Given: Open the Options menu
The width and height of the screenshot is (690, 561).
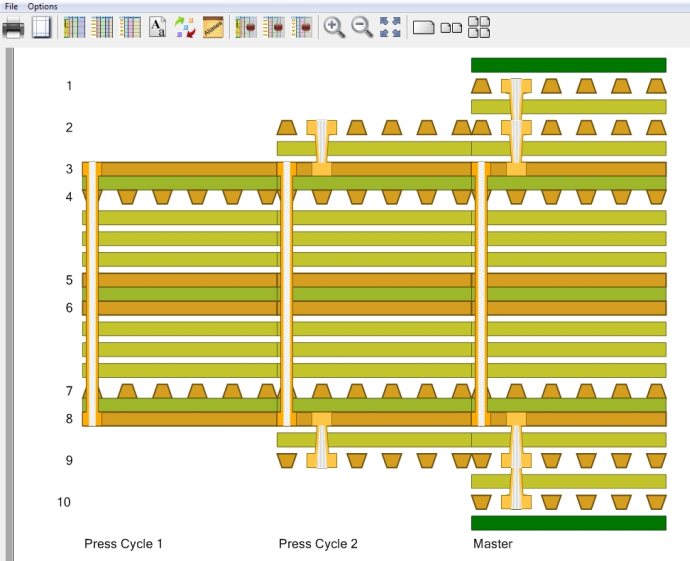Looking at the screenshot, I should coord(42,6).
